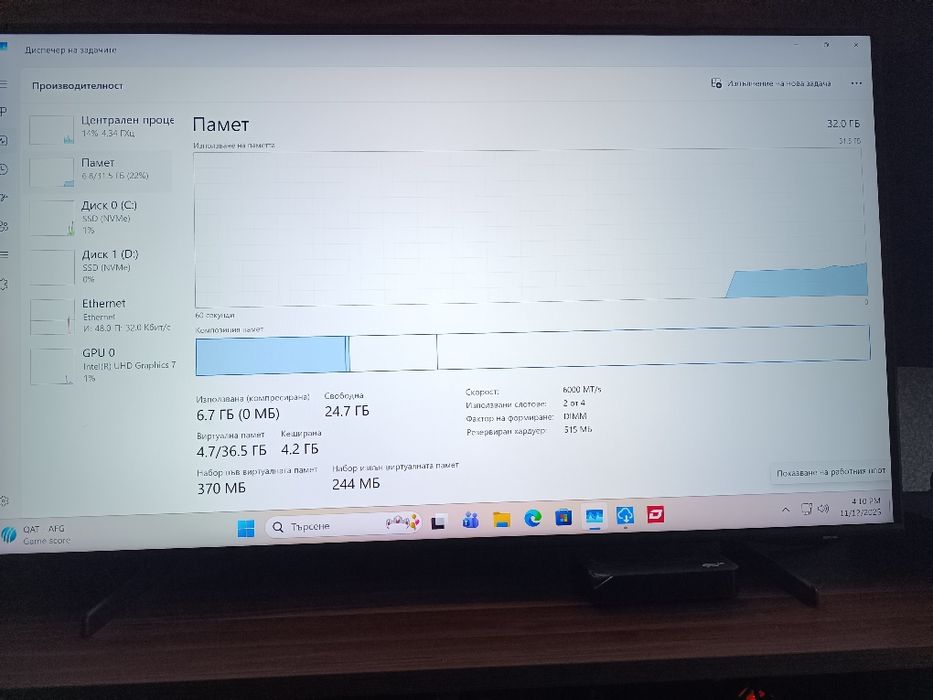Click the 32.0 ГБ total memory label

point(843,124)
